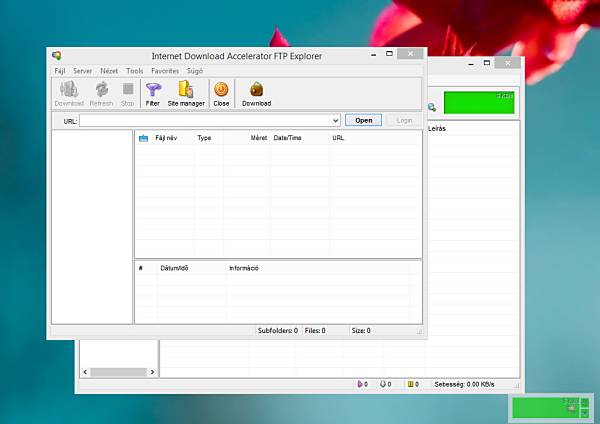Click the FTP Explorer app icon in title bar
The height and width of the screenshot is (424, 600).
click(x=57, y=56)
